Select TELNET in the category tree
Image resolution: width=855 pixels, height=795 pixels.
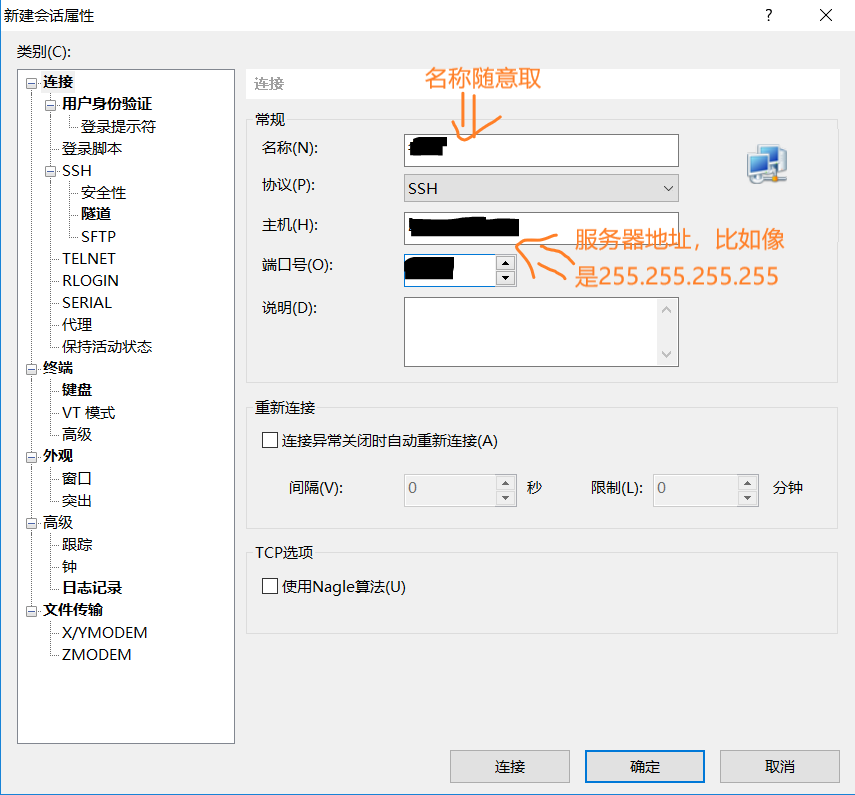coord(89,258)
